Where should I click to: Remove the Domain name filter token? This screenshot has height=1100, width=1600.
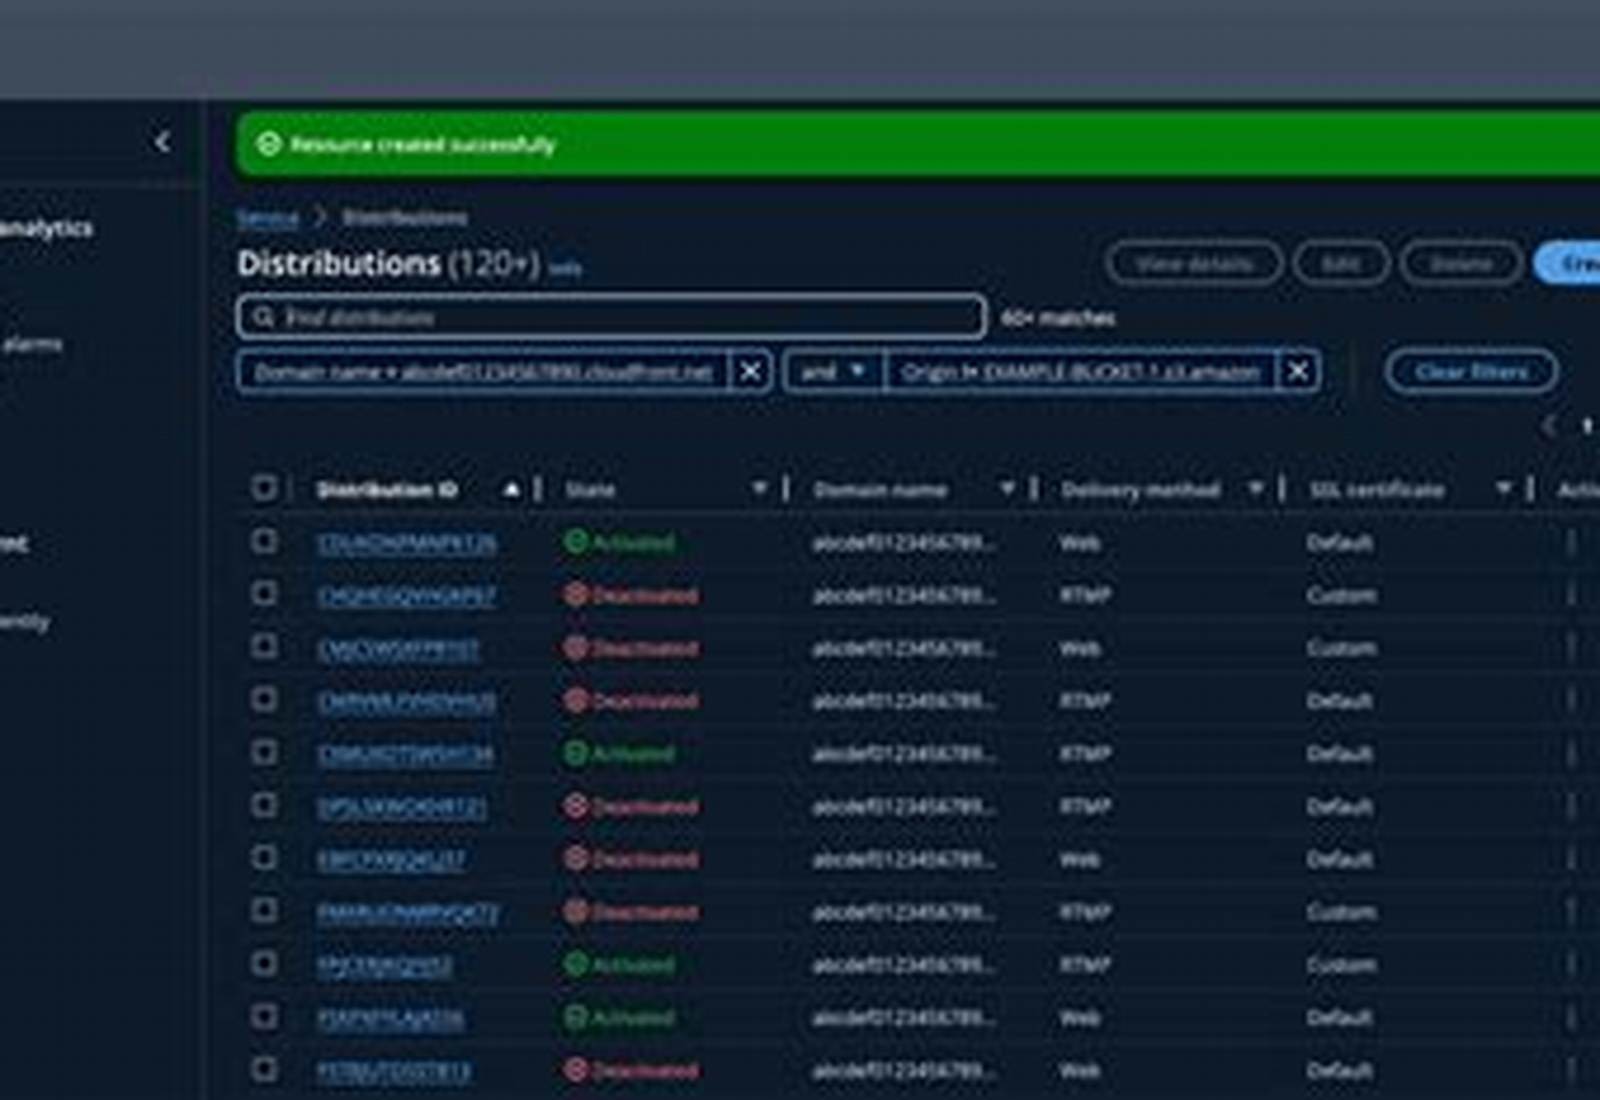tap(750, 372)
